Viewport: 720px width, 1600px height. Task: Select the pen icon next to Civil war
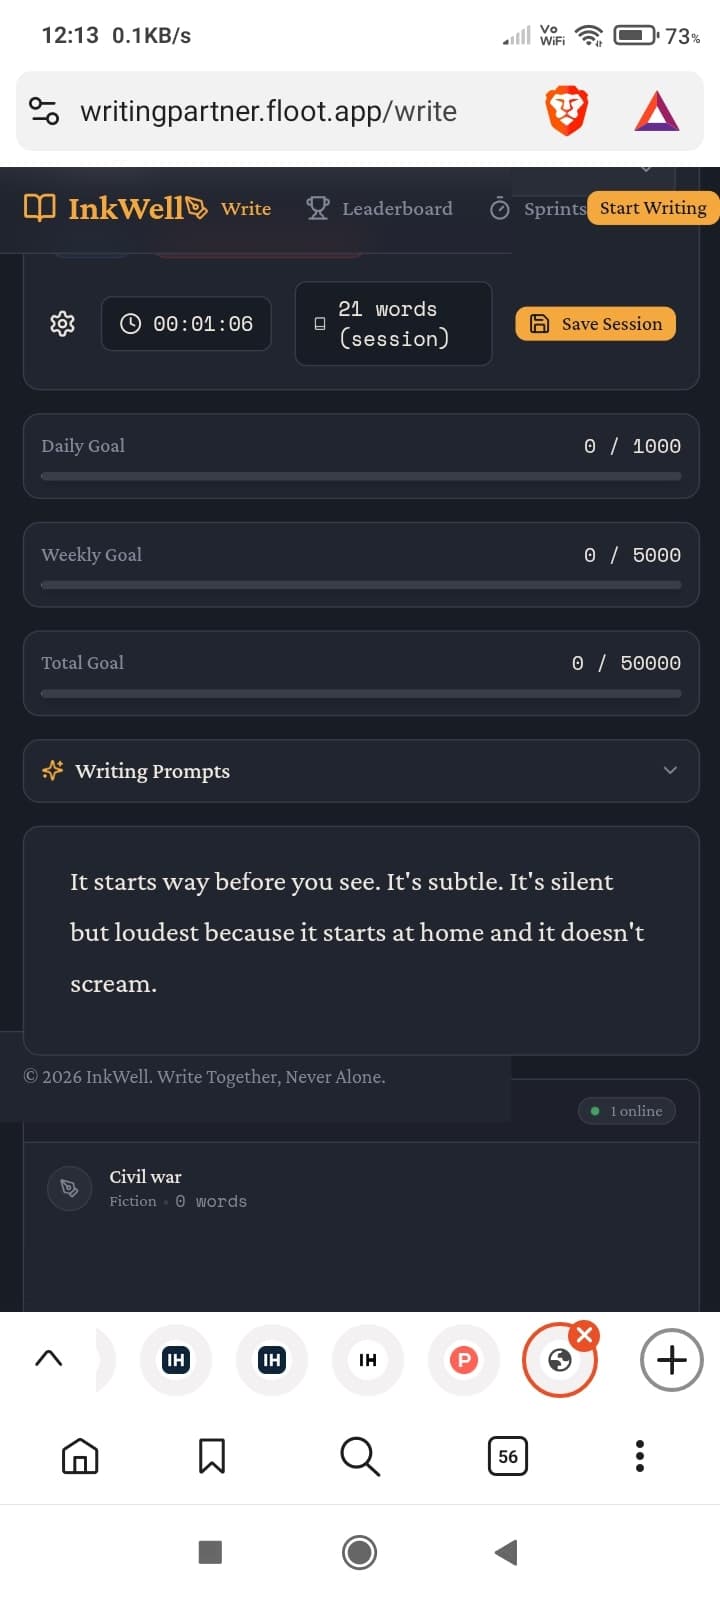pos(68,1187)
